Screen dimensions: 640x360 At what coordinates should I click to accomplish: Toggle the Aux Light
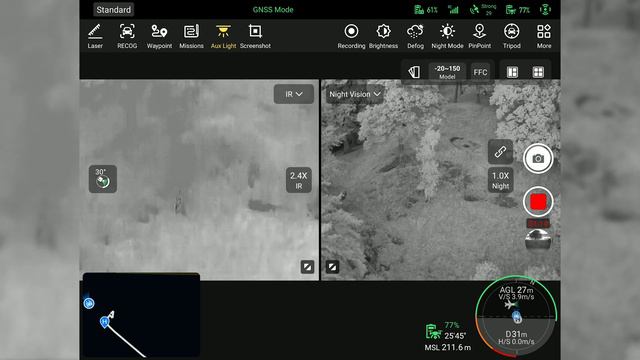pyautogui.click(x=223, y=36)
